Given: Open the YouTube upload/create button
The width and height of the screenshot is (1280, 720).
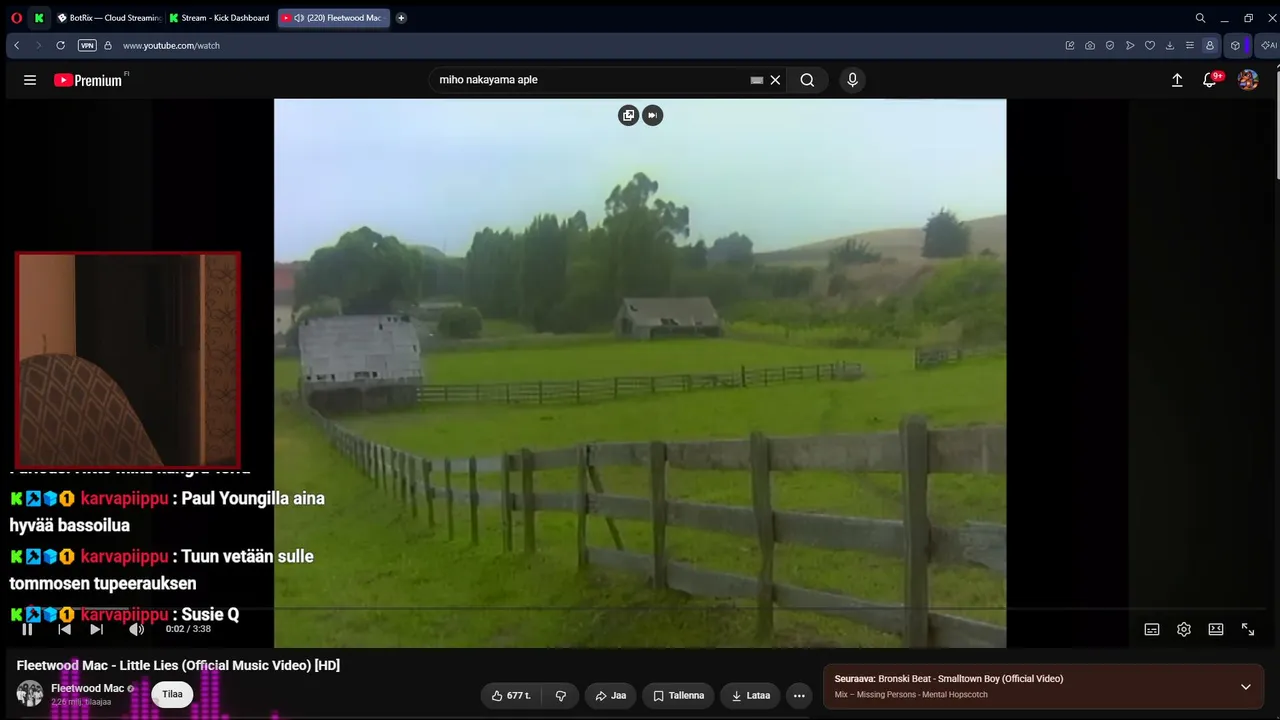Looking at the screenshot, I should (x=1177, y=80).
